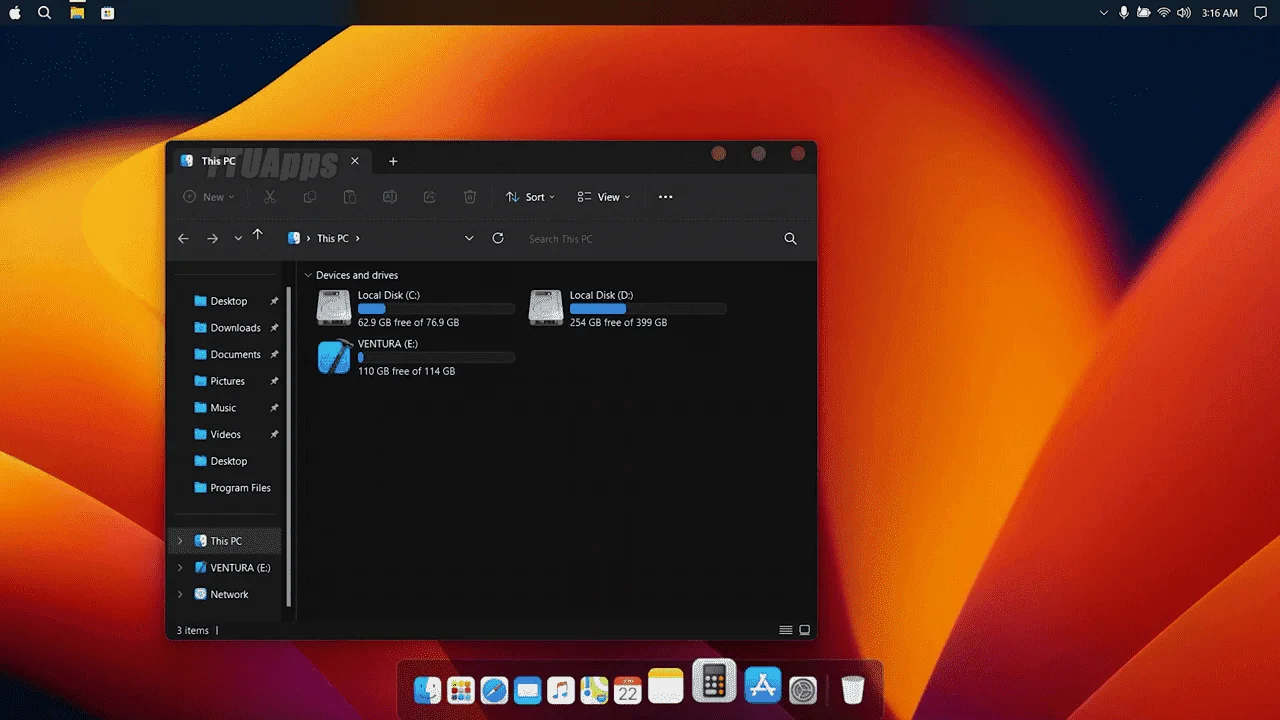This screenshot has height=720, width=1280.
Task: Open the New dropdown menu
Action: tap(209, 197)
